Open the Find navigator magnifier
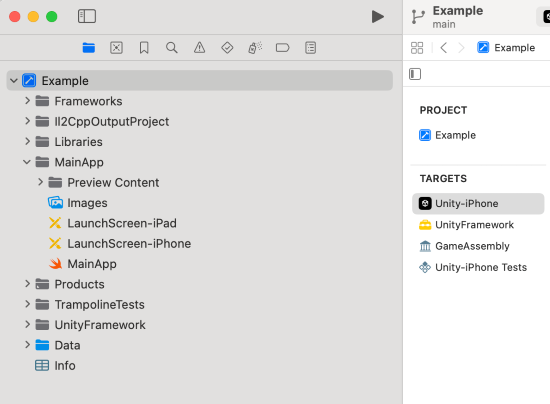Image resolution: width=550 pixels, height=404 pixels. click(x=172, y=48)
